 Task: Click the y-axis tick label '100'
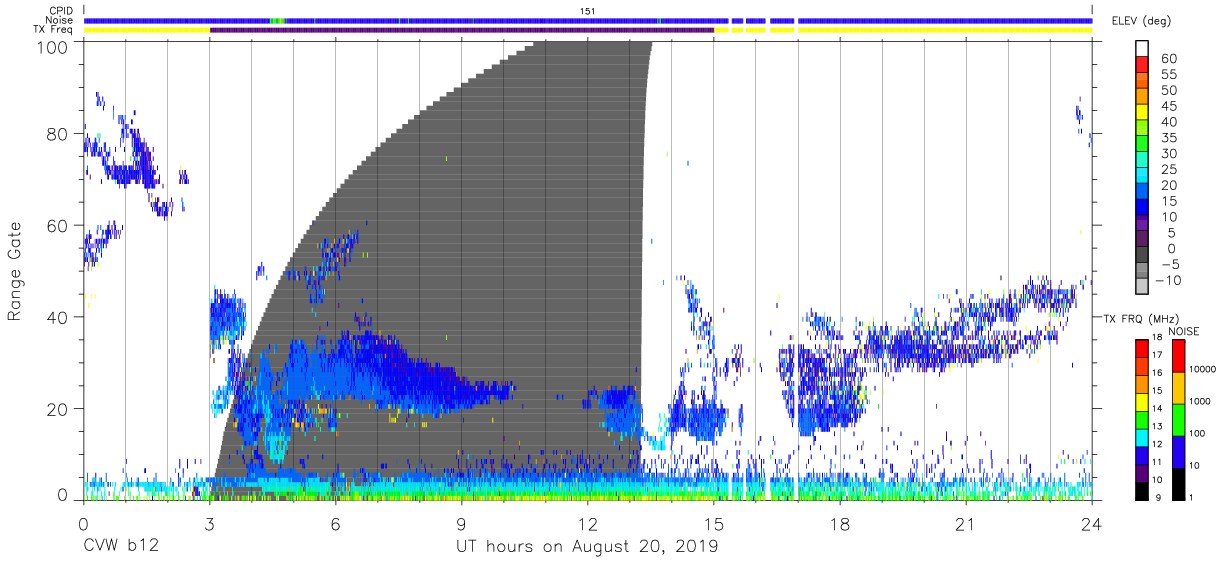tap(54, 47)
